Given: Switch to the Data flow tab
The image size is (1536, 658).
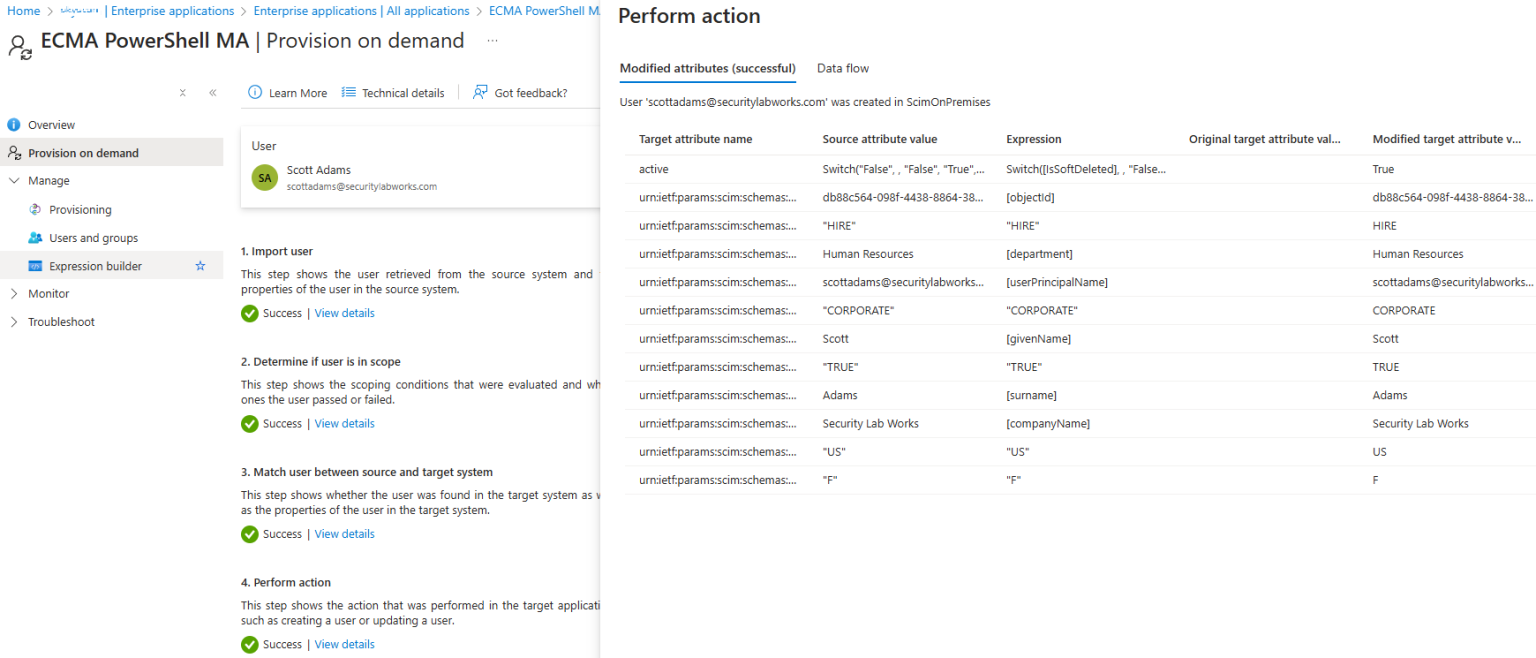Looking at the screenshot, I should (842, 68).
